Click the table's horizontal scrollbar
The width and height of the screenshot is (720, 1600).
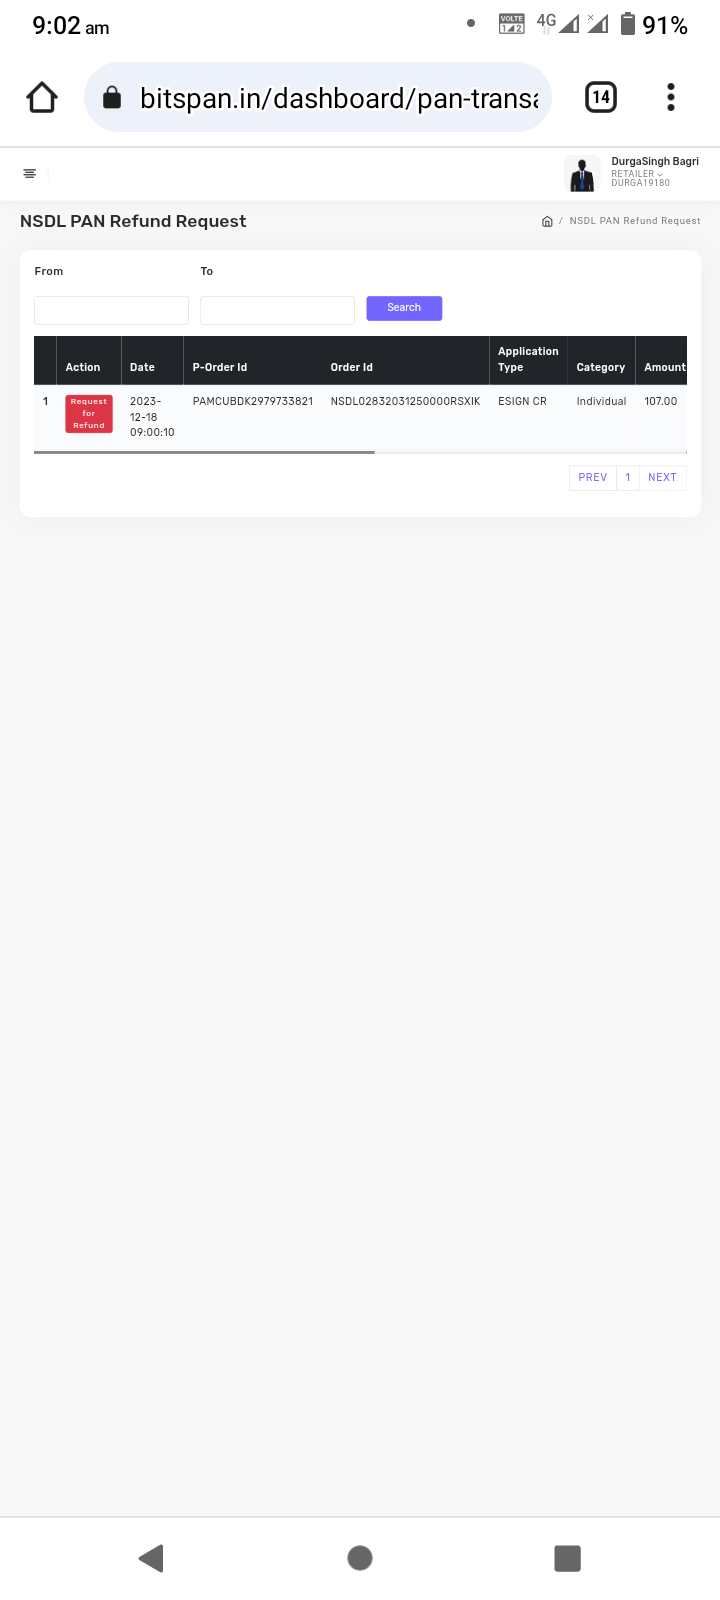coord(204,452)
